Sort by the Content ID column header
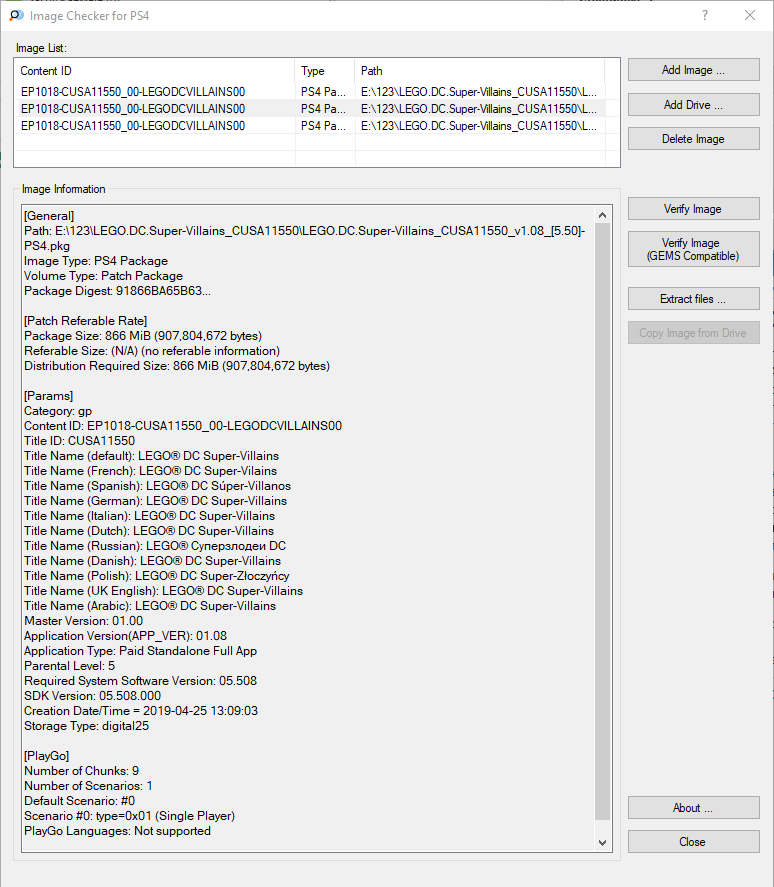 [154, 71]
